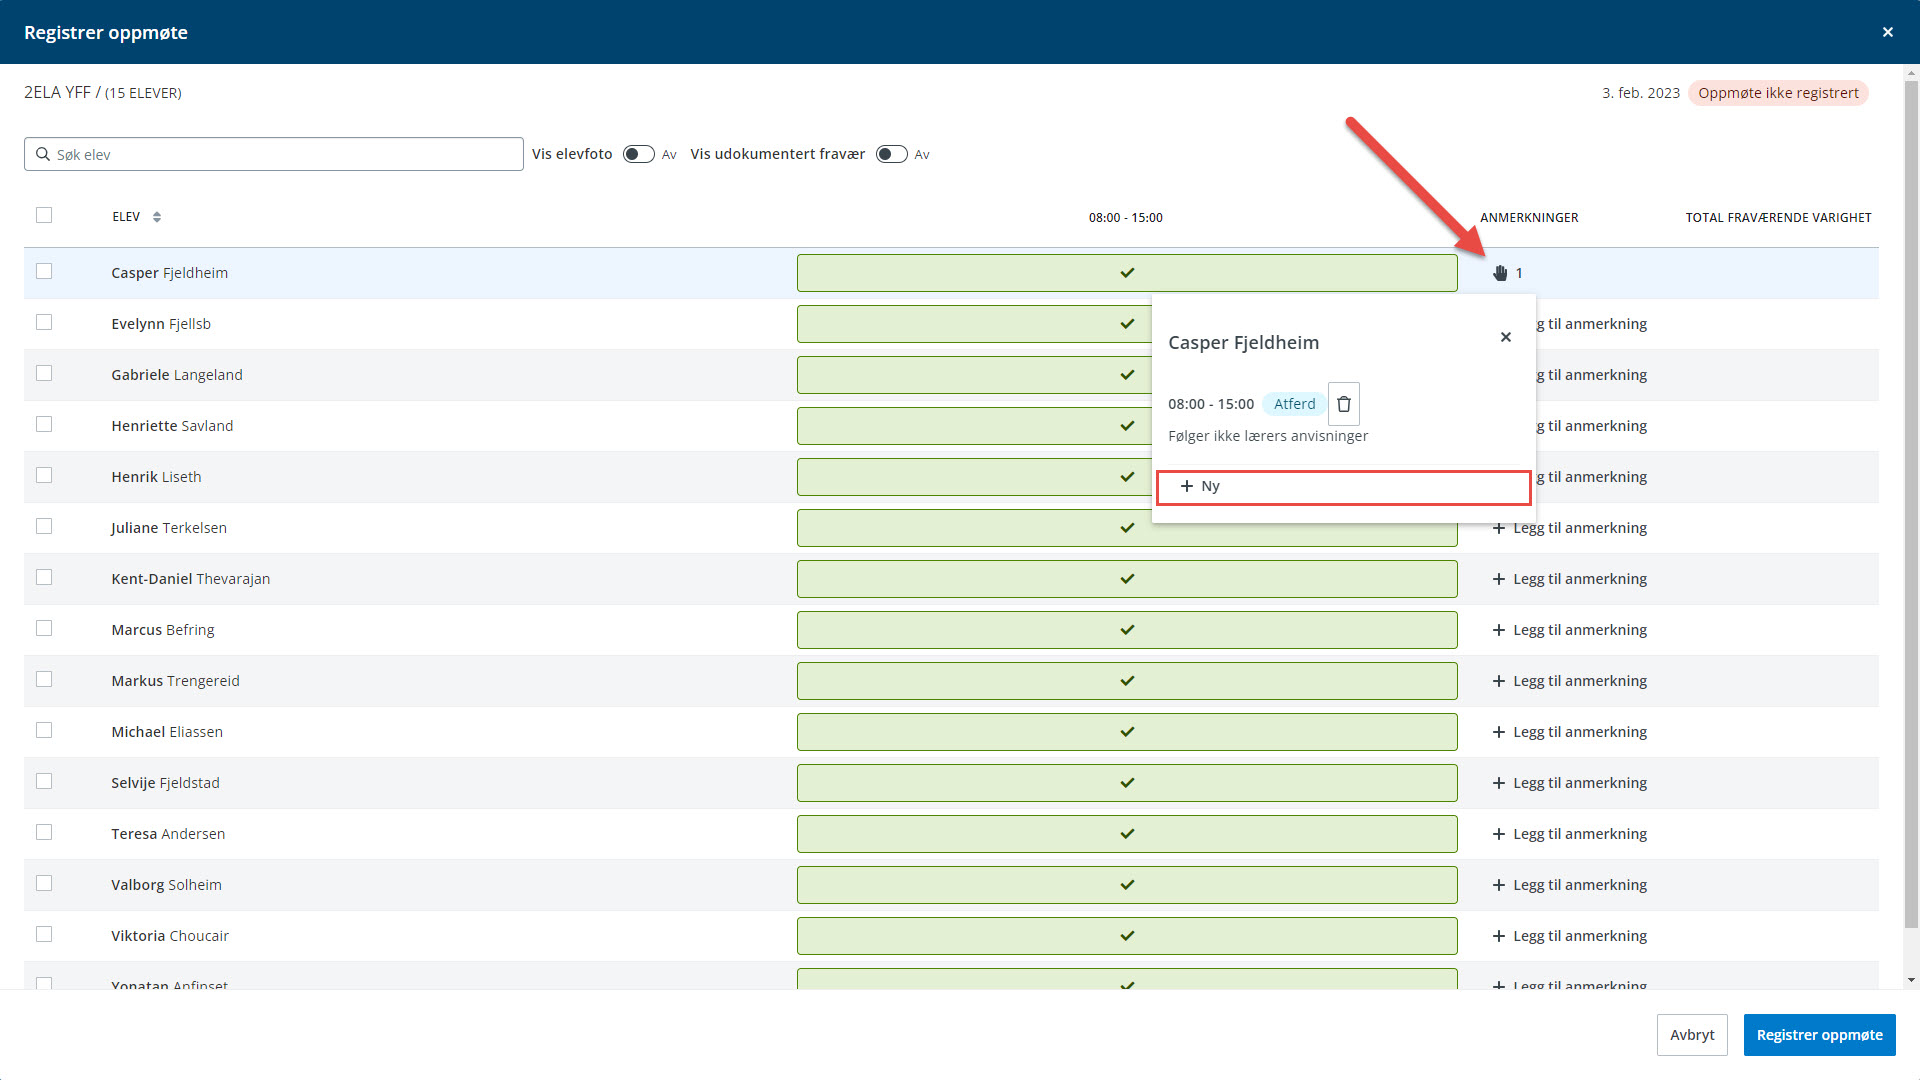Image resolution: width=1920 pixels, height=1080 pixels.
Task: Add remark for Kent-Daniel Thevarajan
Action: pyautogui.click(x=1570, y=579)
